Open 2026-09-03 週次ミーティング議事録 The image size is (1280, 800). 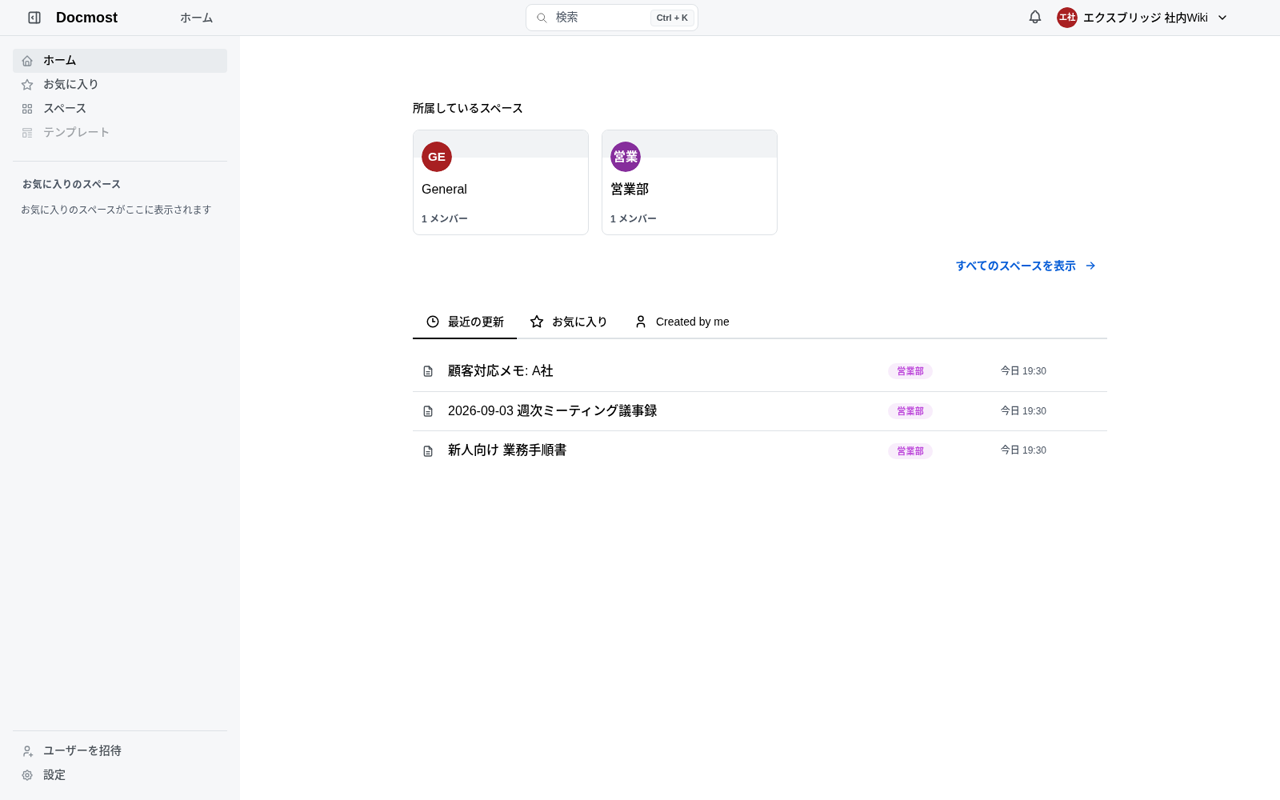pyautogui.click(x=552, y=411)
